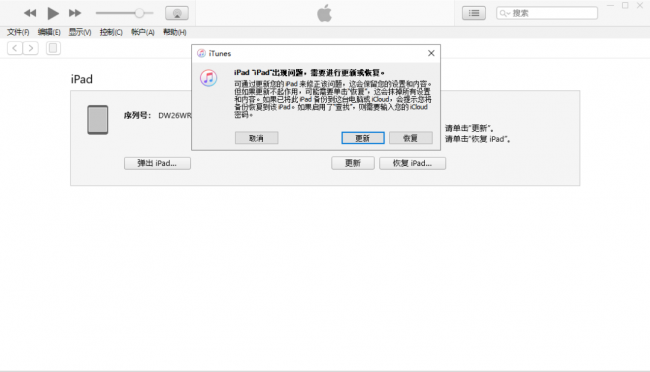650x372 pixels.
Task: Click the 序列号 serial number label
Action: click(137, 115)
